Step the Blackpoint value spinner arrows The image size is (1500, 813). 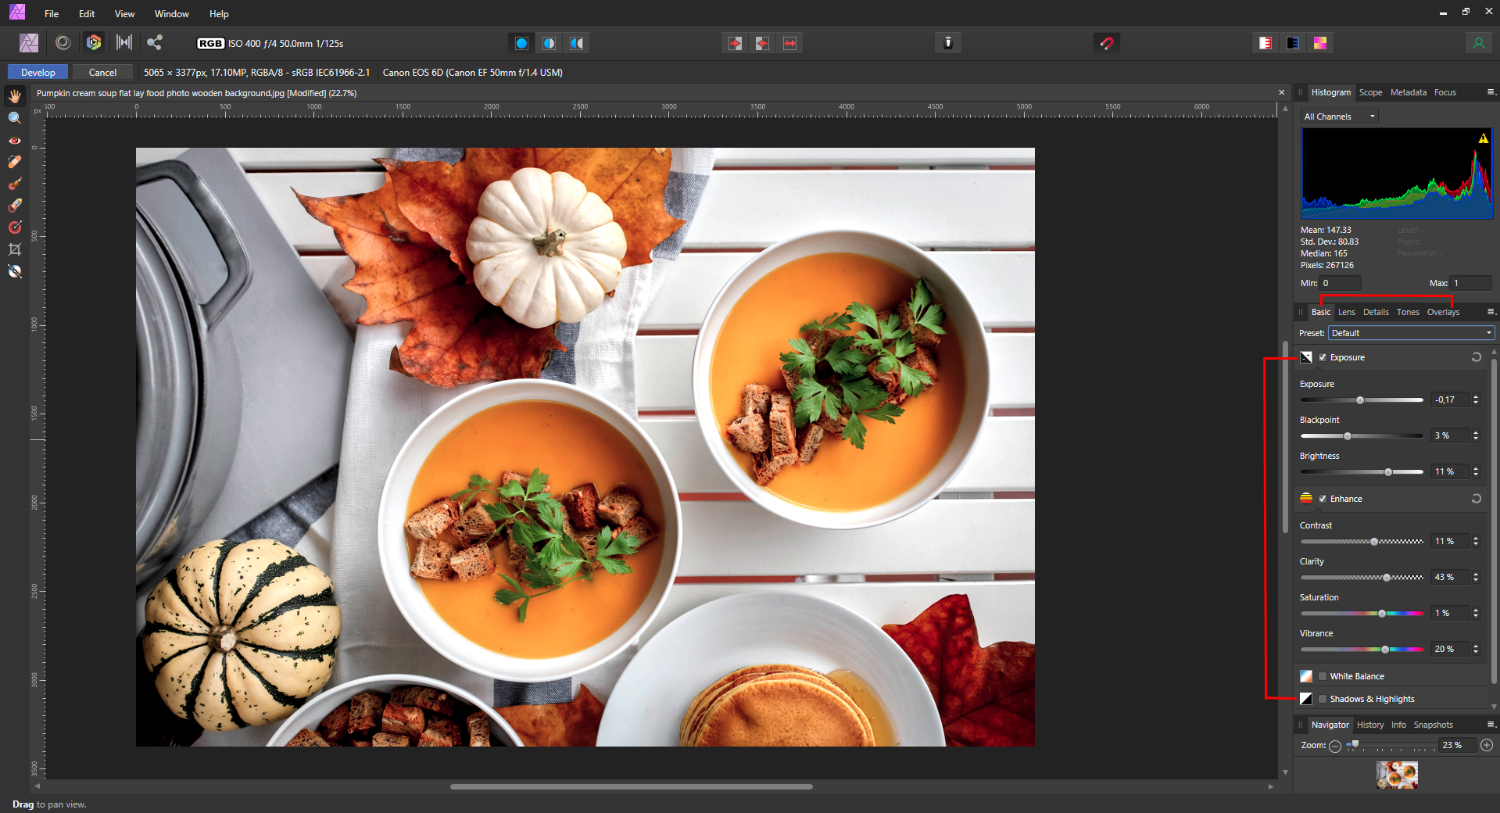pos(1475,436)
